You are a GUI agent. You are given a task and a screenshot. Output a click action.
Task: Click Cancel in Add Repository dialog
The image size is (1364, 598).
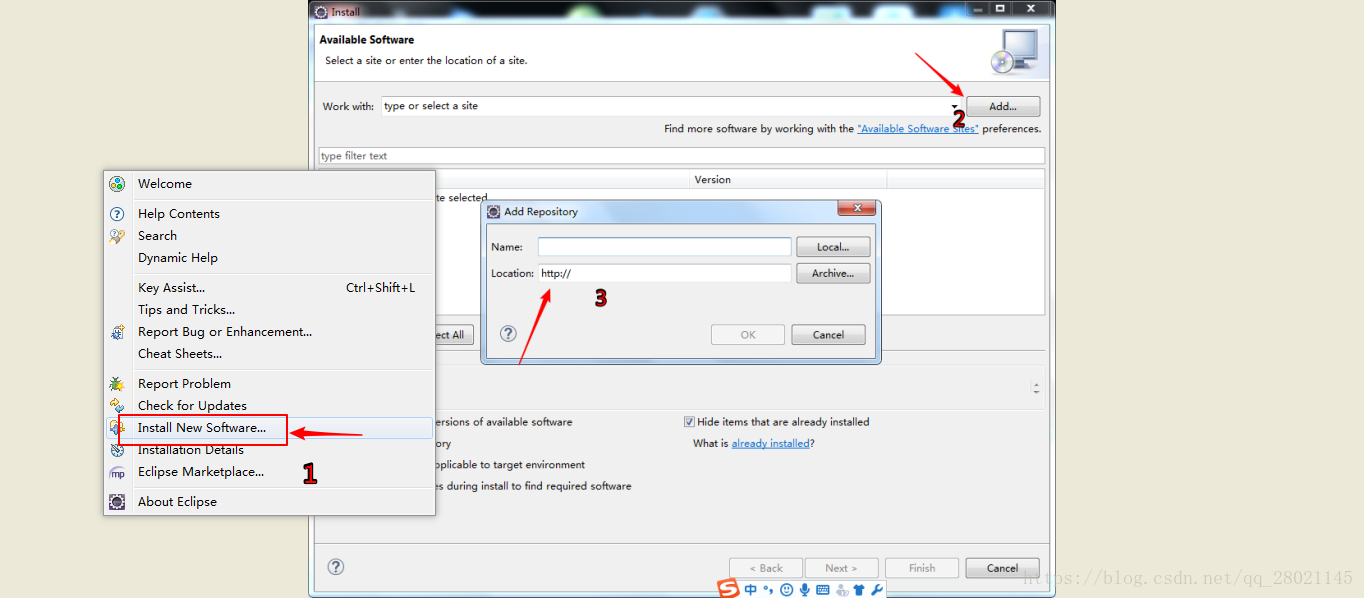828,335
